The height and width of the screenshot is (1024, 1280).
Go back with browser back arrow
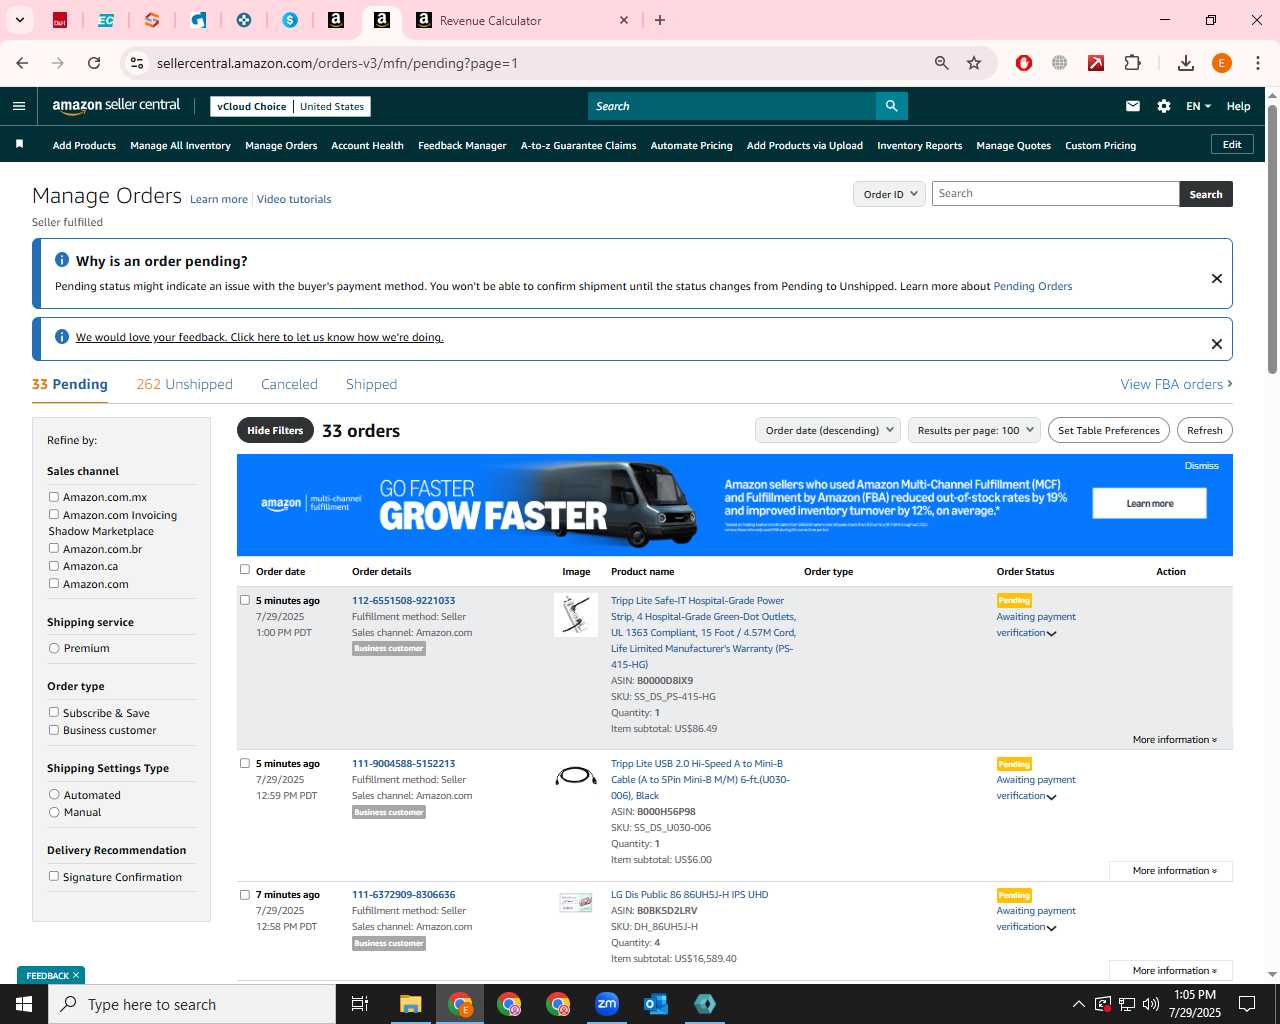coord(22,63)
